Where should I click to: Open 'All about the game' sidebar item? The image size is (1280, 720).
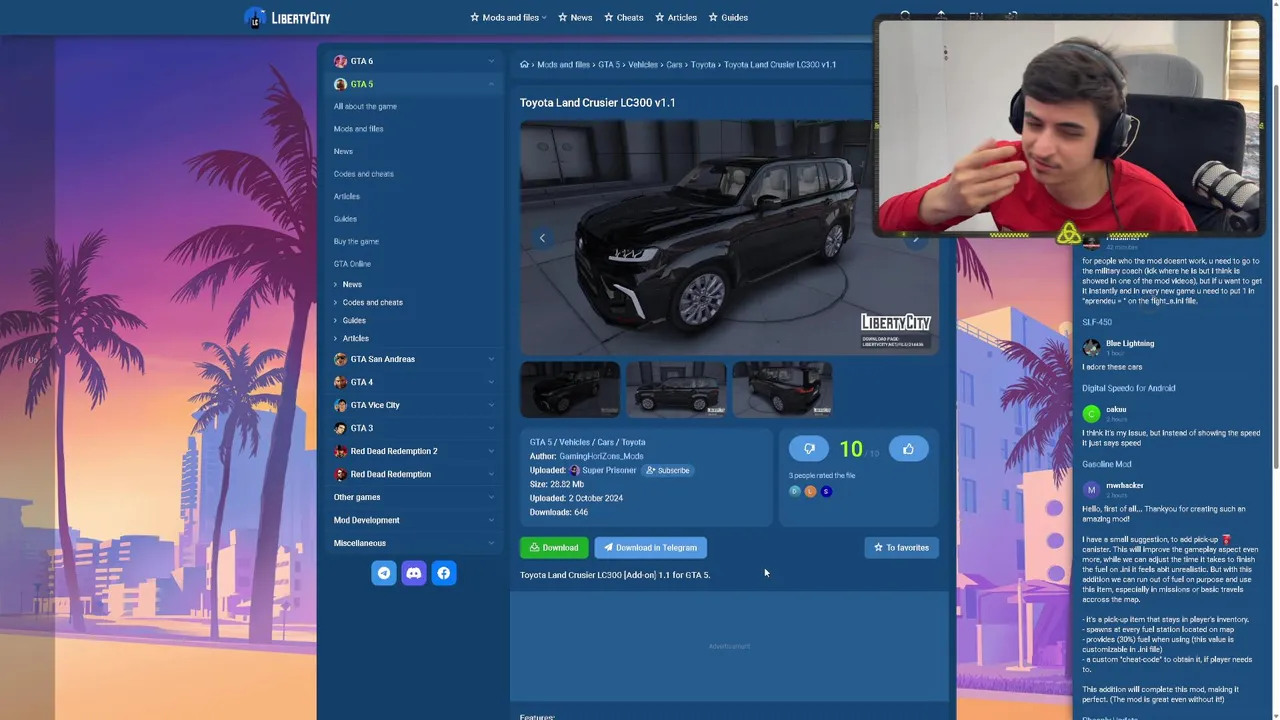[365, 106]
